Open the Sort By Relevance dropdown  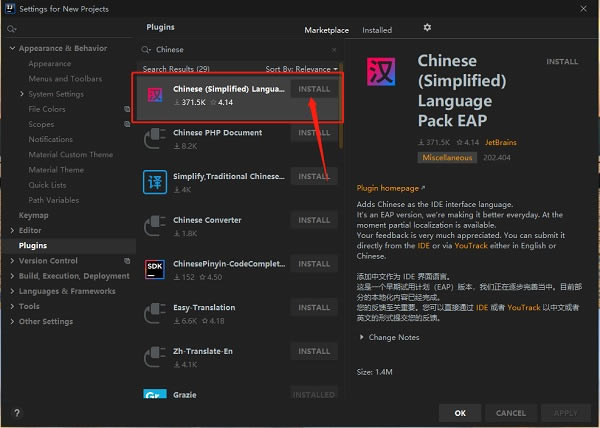pos(302,69)
